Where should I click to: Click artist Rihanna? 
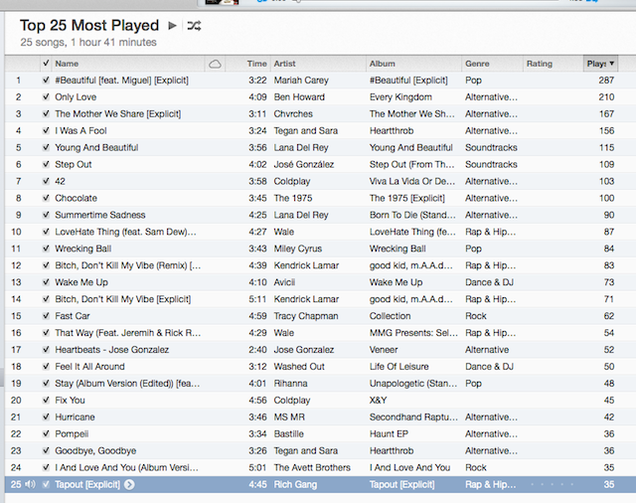coord(290,383)
